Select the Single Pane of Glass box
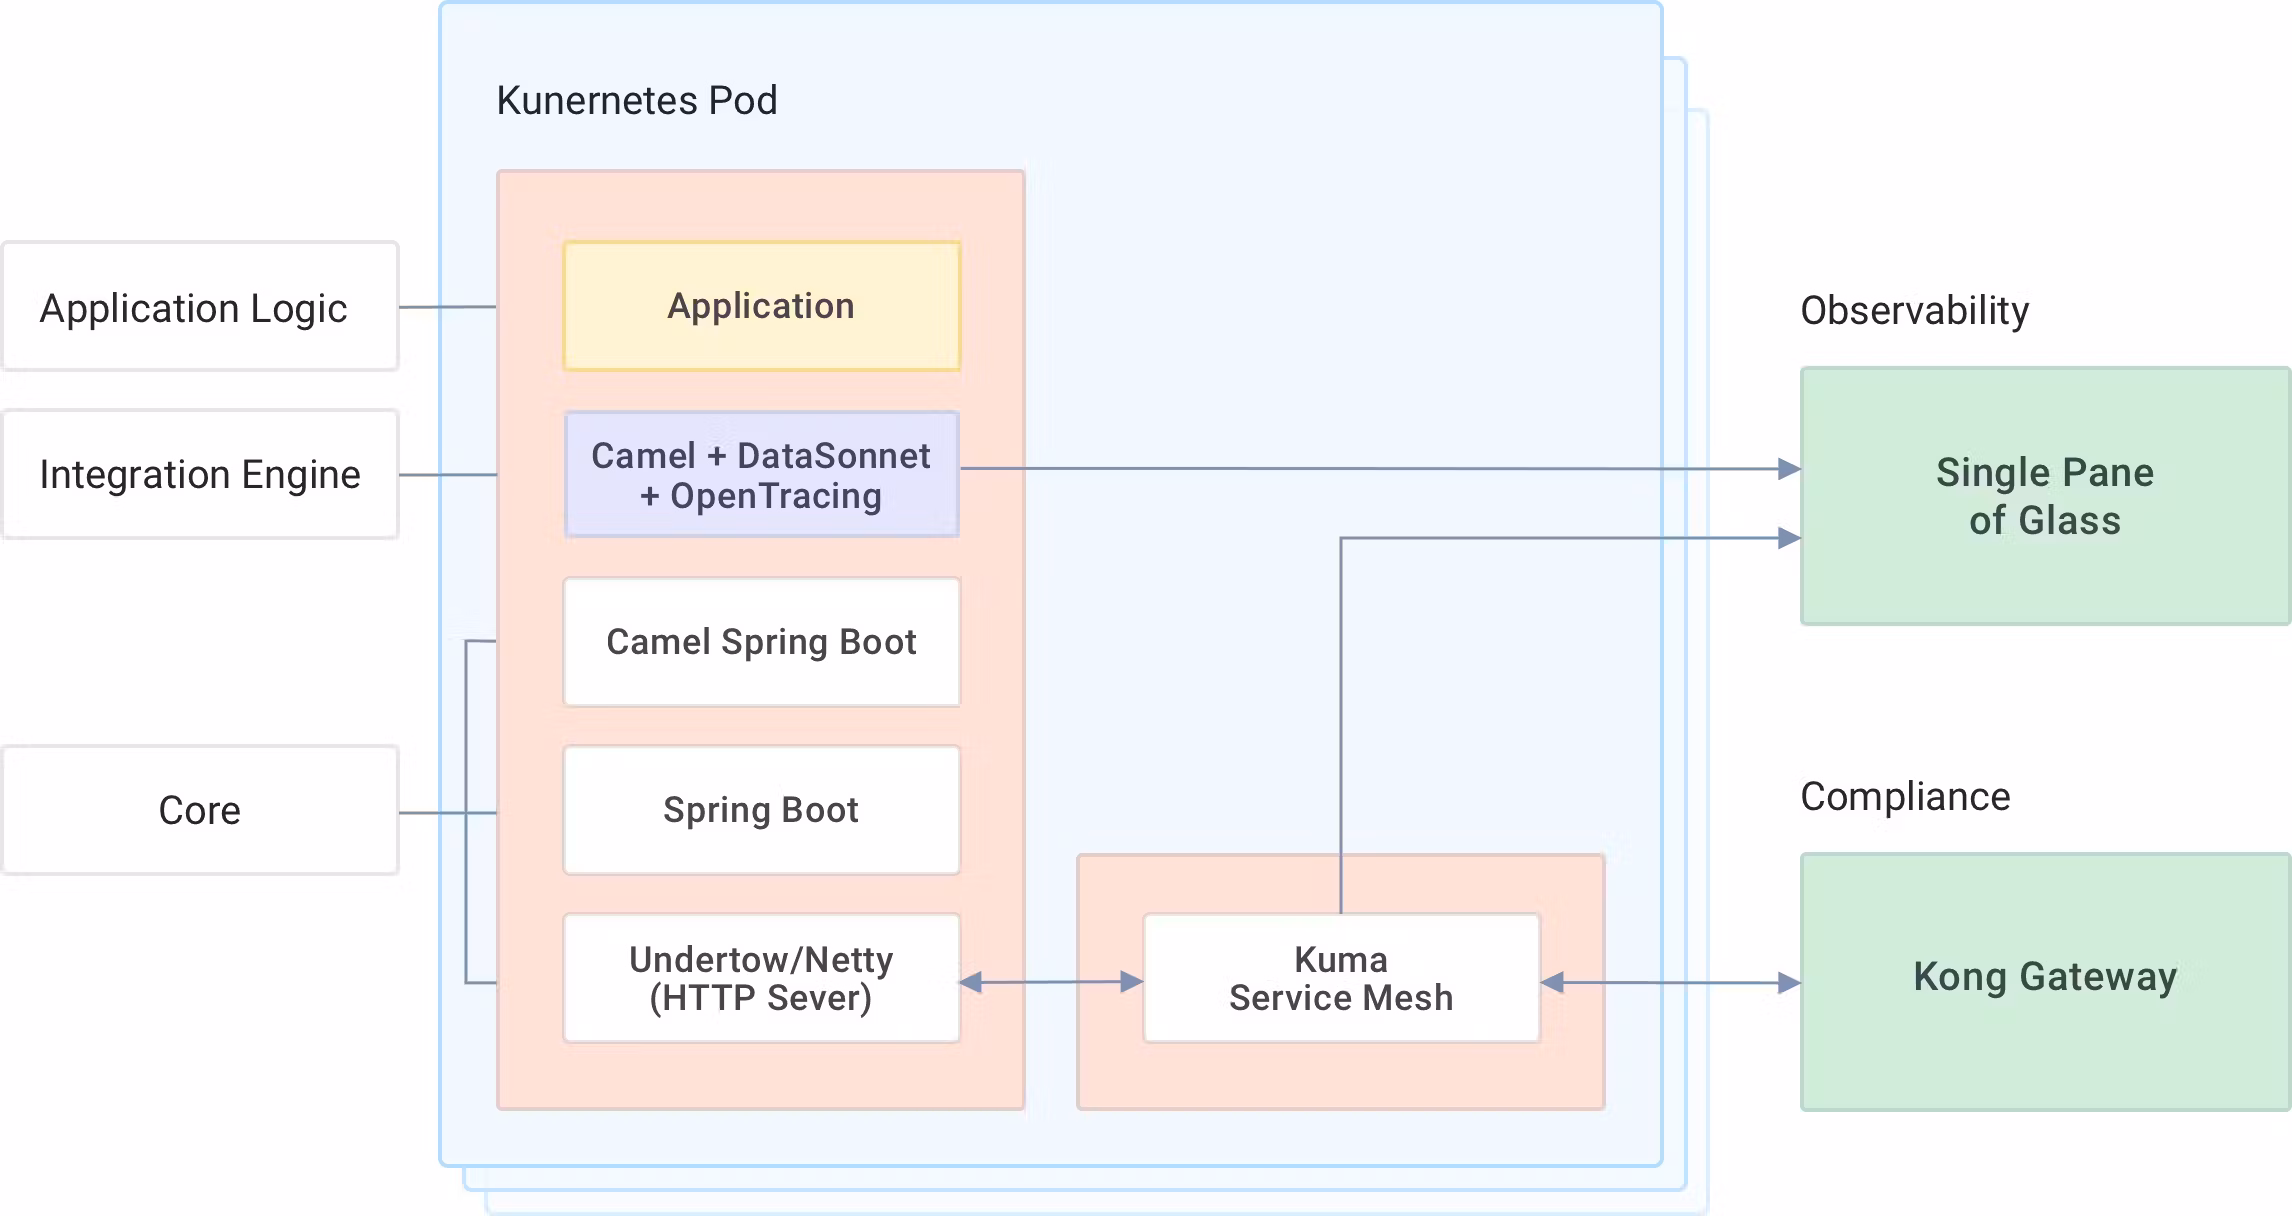This screenshot has height=1216, width=2292. 2045,496
